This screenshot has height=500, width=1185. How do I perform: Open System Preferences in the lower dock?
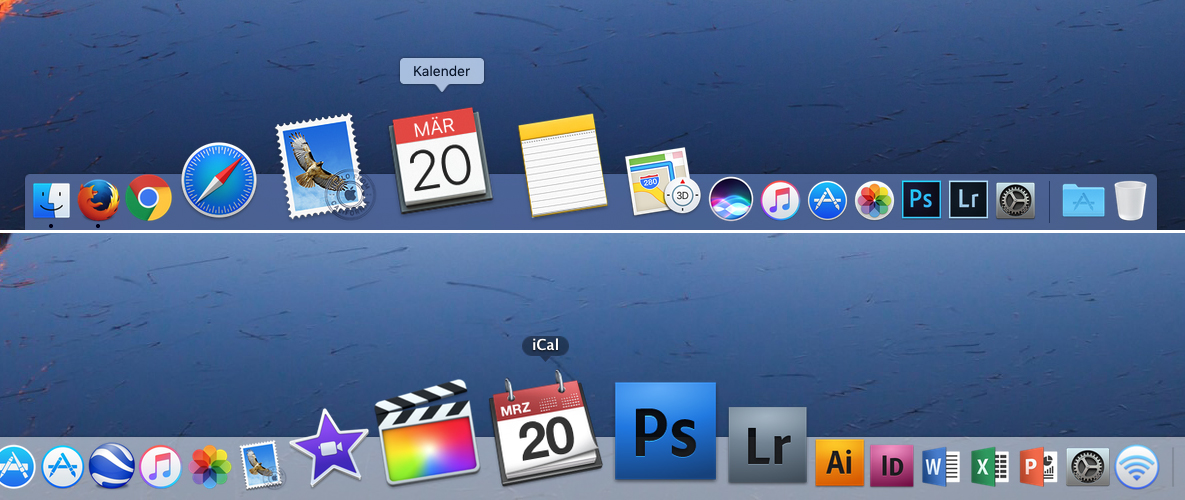coord(1088,467)
